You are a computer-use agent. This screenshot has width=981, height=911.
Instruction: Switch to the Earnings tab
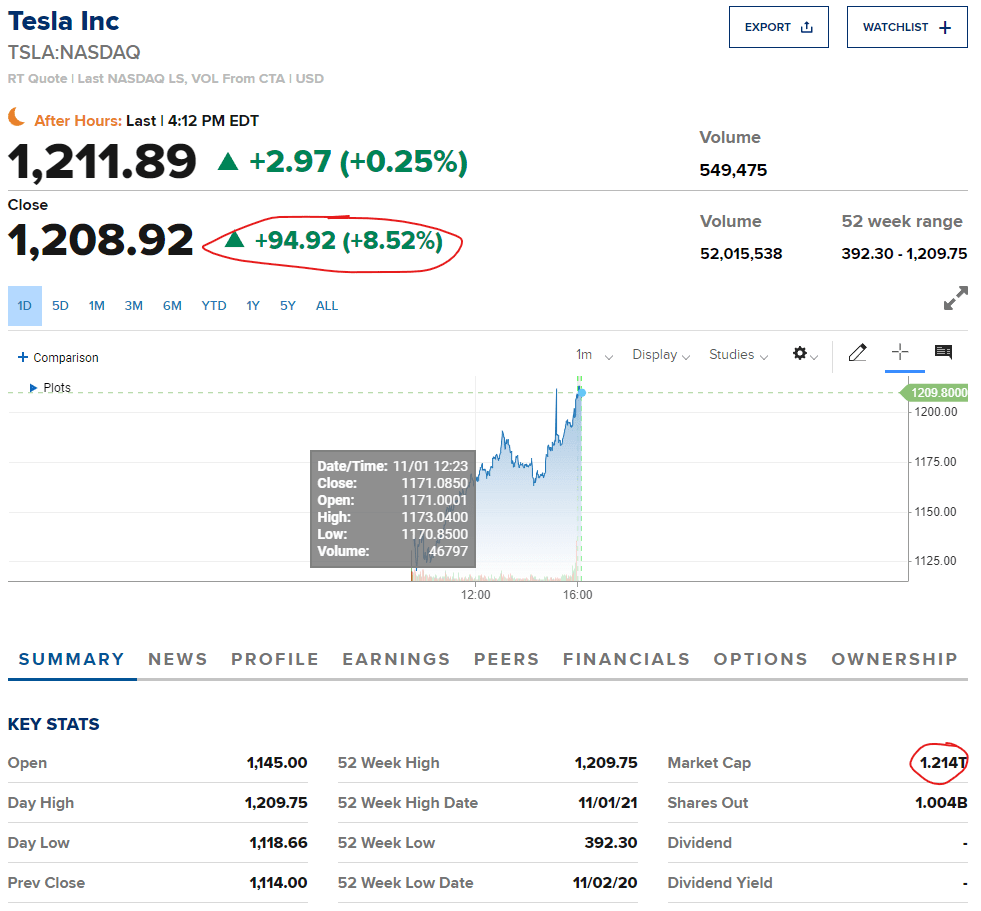coord(396,659)
